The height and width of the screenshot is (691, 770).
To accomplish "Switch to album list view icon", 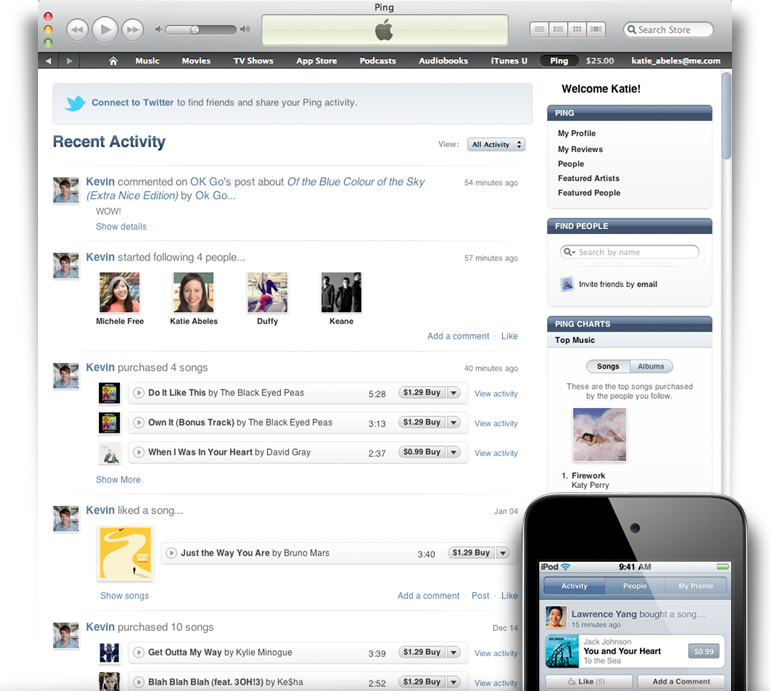I will click(x=558, y=29).
